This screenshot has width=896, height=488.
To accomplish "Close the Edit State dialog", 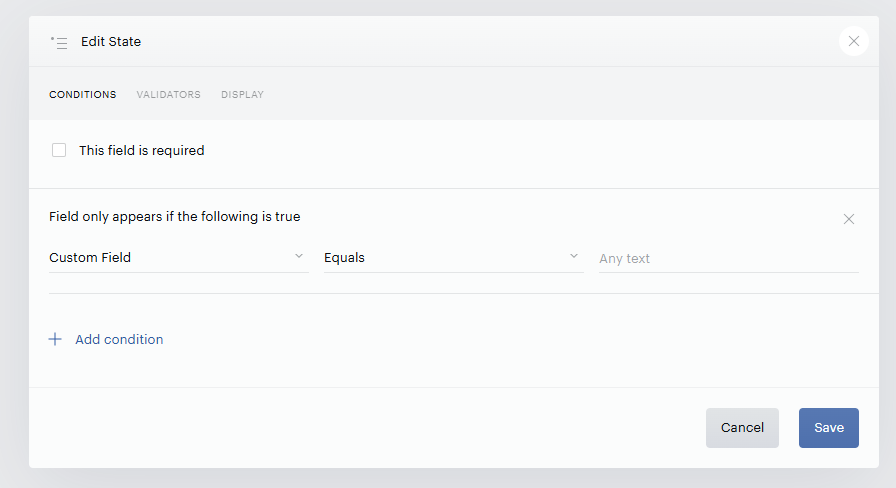I will coord(854,41).
